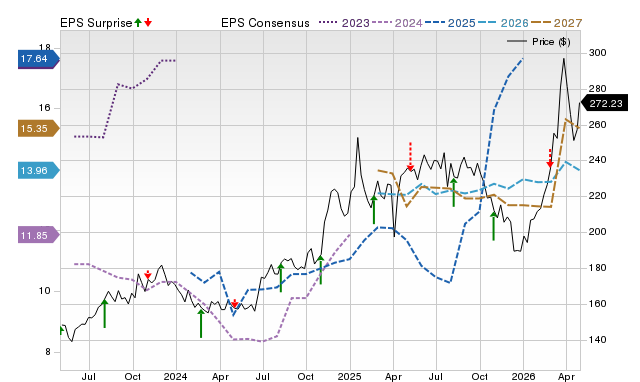The height and width of the screenshot is (382, 640).
Task: Click the 2024 x-axis label
Action: click(x=176, y=376)
